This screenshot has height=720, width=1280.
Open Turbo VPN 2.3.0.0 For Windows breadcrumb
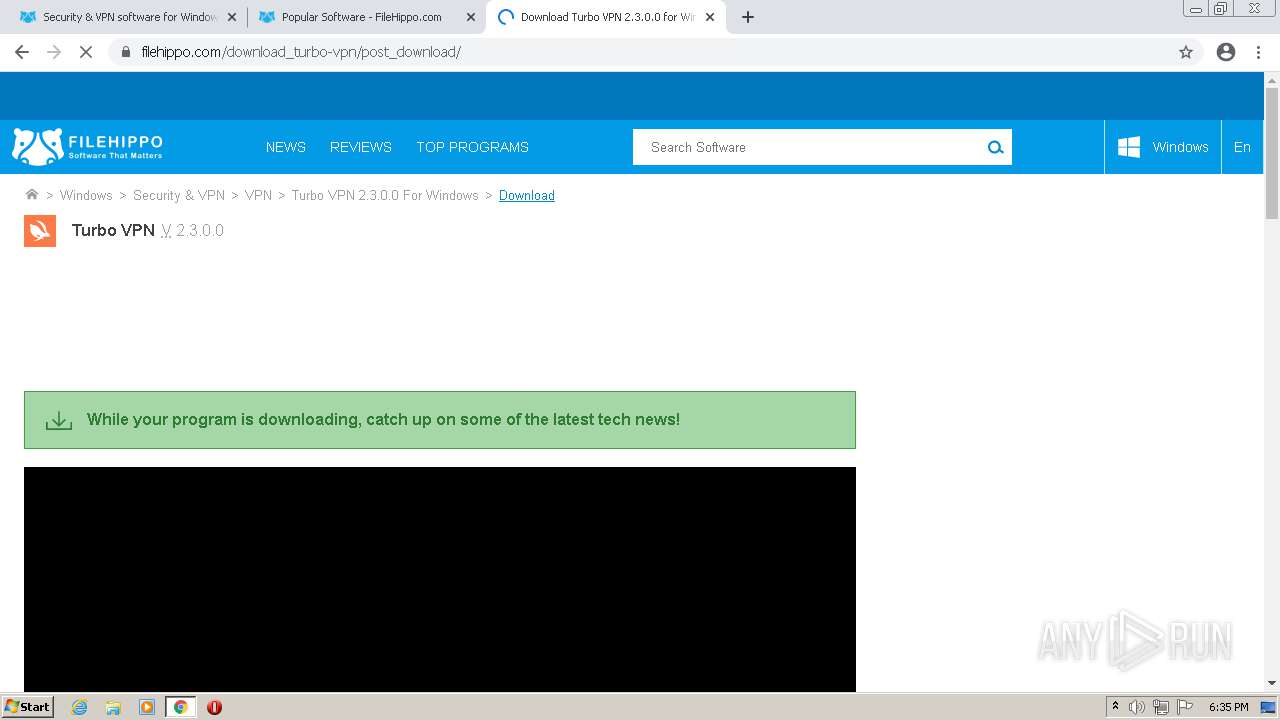pyautogui.click(x=385, y=195)
